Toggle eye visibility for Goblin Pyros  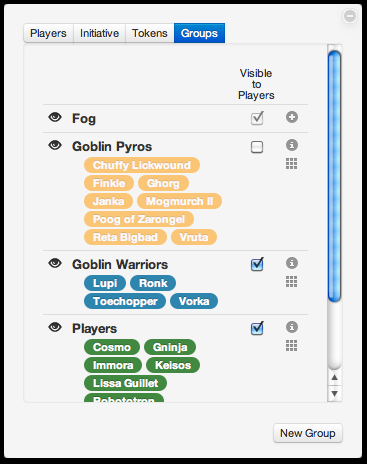point(55,145)
